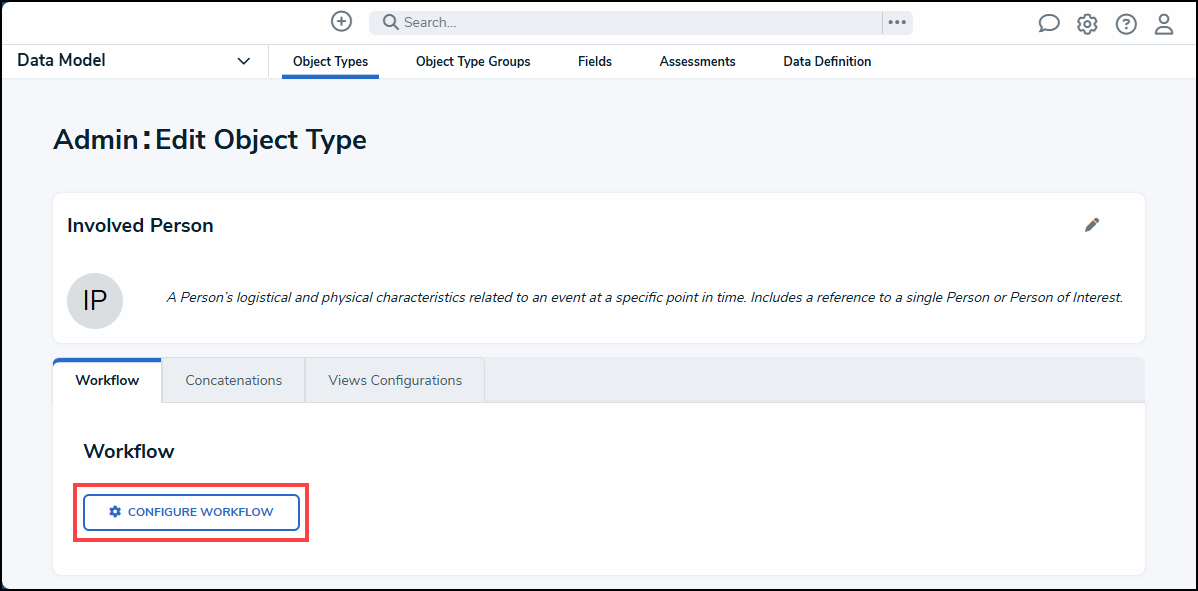Screen dimensions: 1198x591
Task: Click the search magnifier icon
Action: pos(390,22)
